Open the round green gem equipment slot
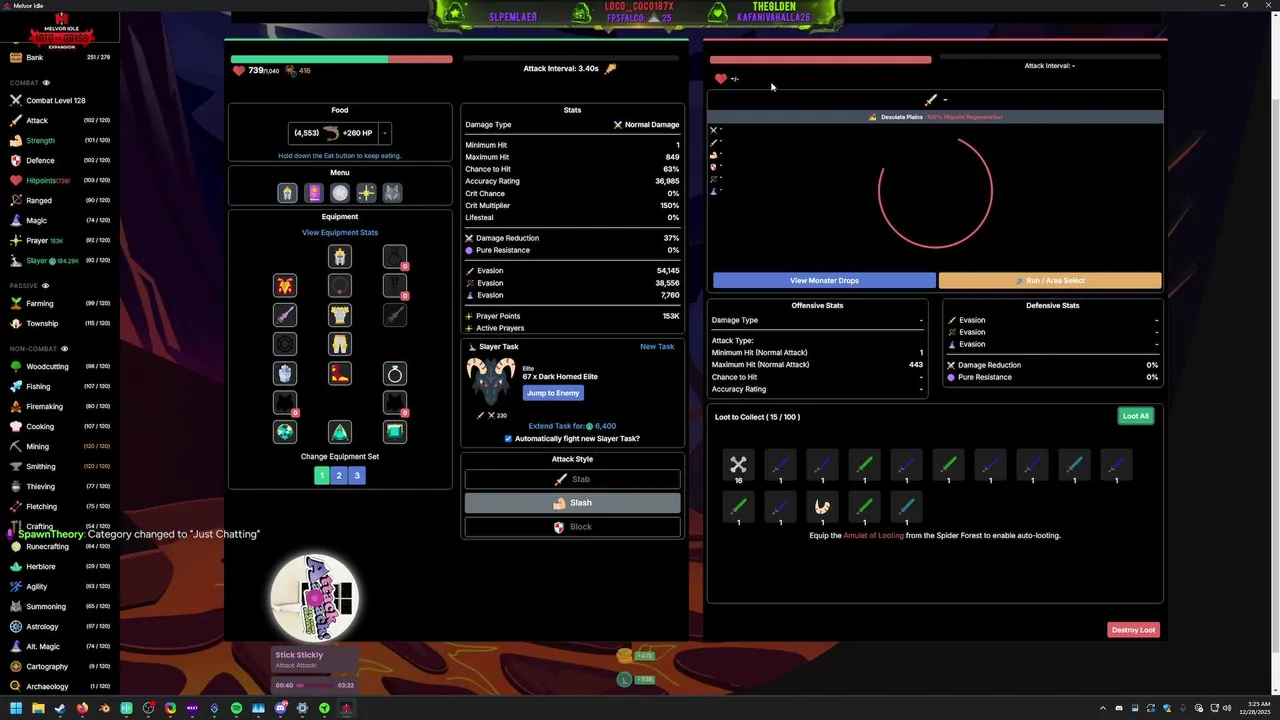 pyautogui.click(x=285, y=432)
